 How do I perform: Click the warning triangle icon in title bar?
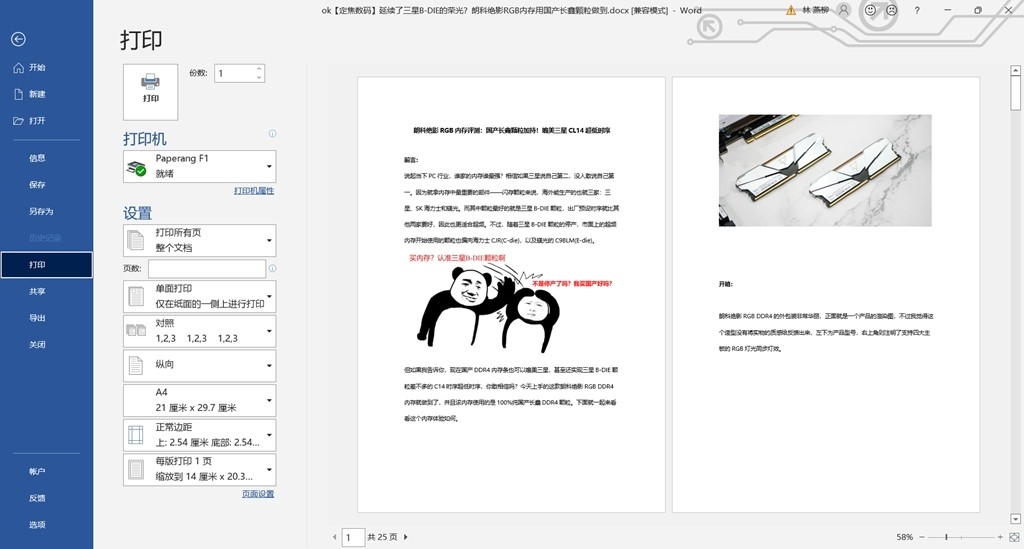pos(791,10)
